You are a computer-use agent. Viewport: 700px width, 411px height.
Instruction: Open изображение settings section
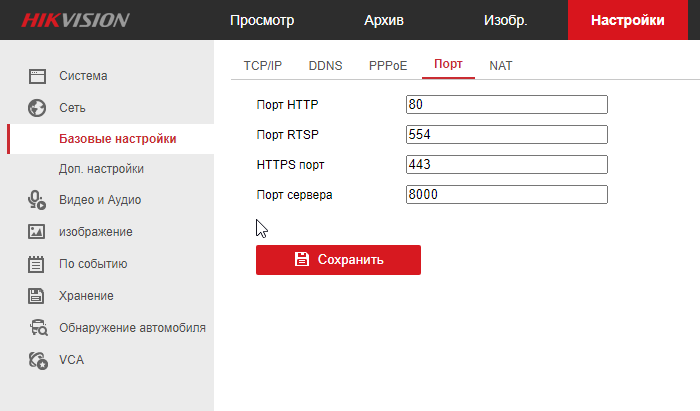(96, 232)
